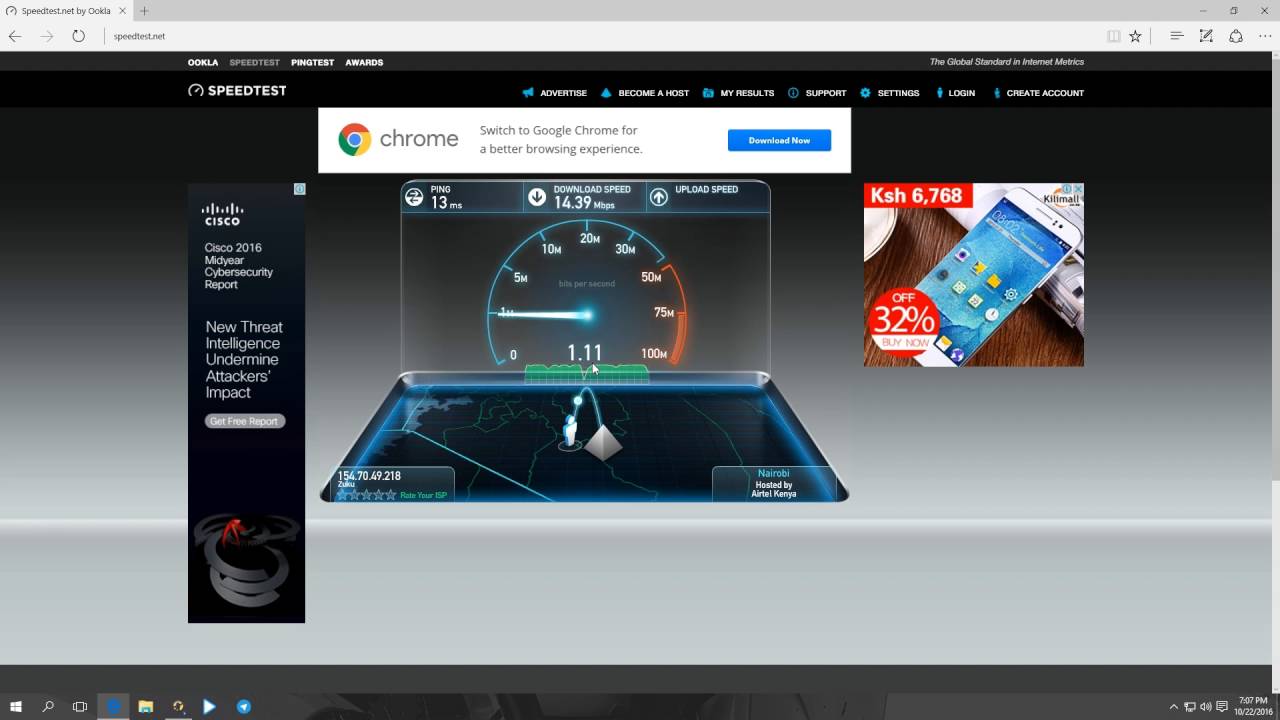The width and height of the screenshot is (1280, 720).
Task: Open the PINGTEST top menu link
Action: tap(312, 62)
